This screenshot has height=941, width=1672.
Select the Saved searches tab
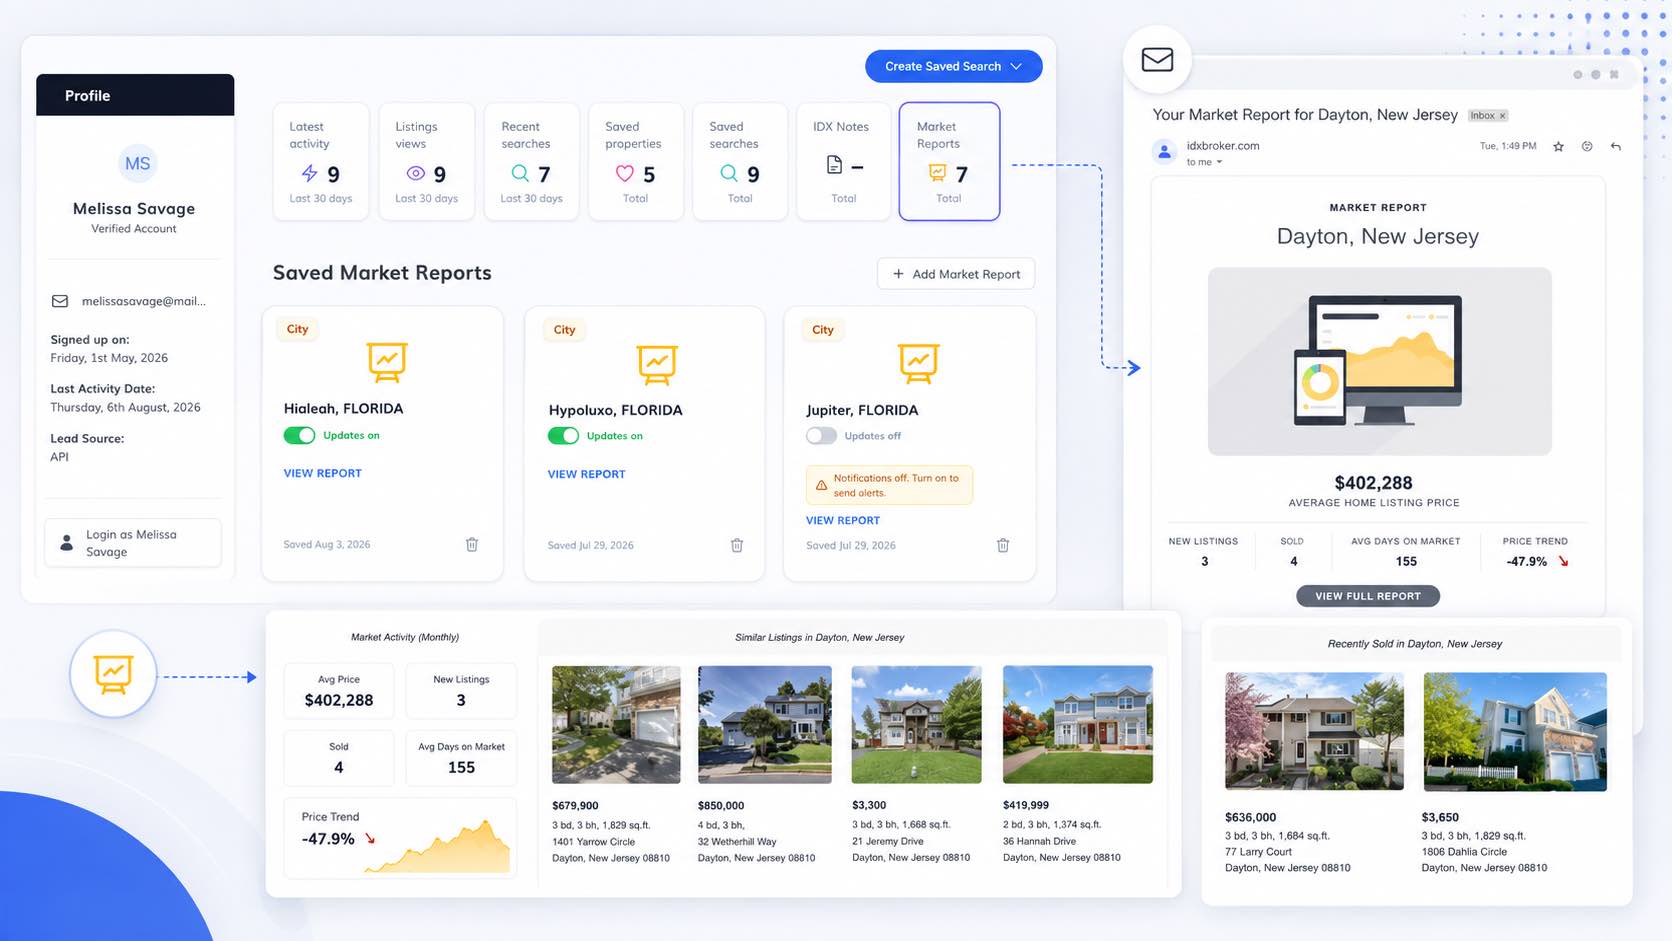pyautogui.click(x=740, y=161)
